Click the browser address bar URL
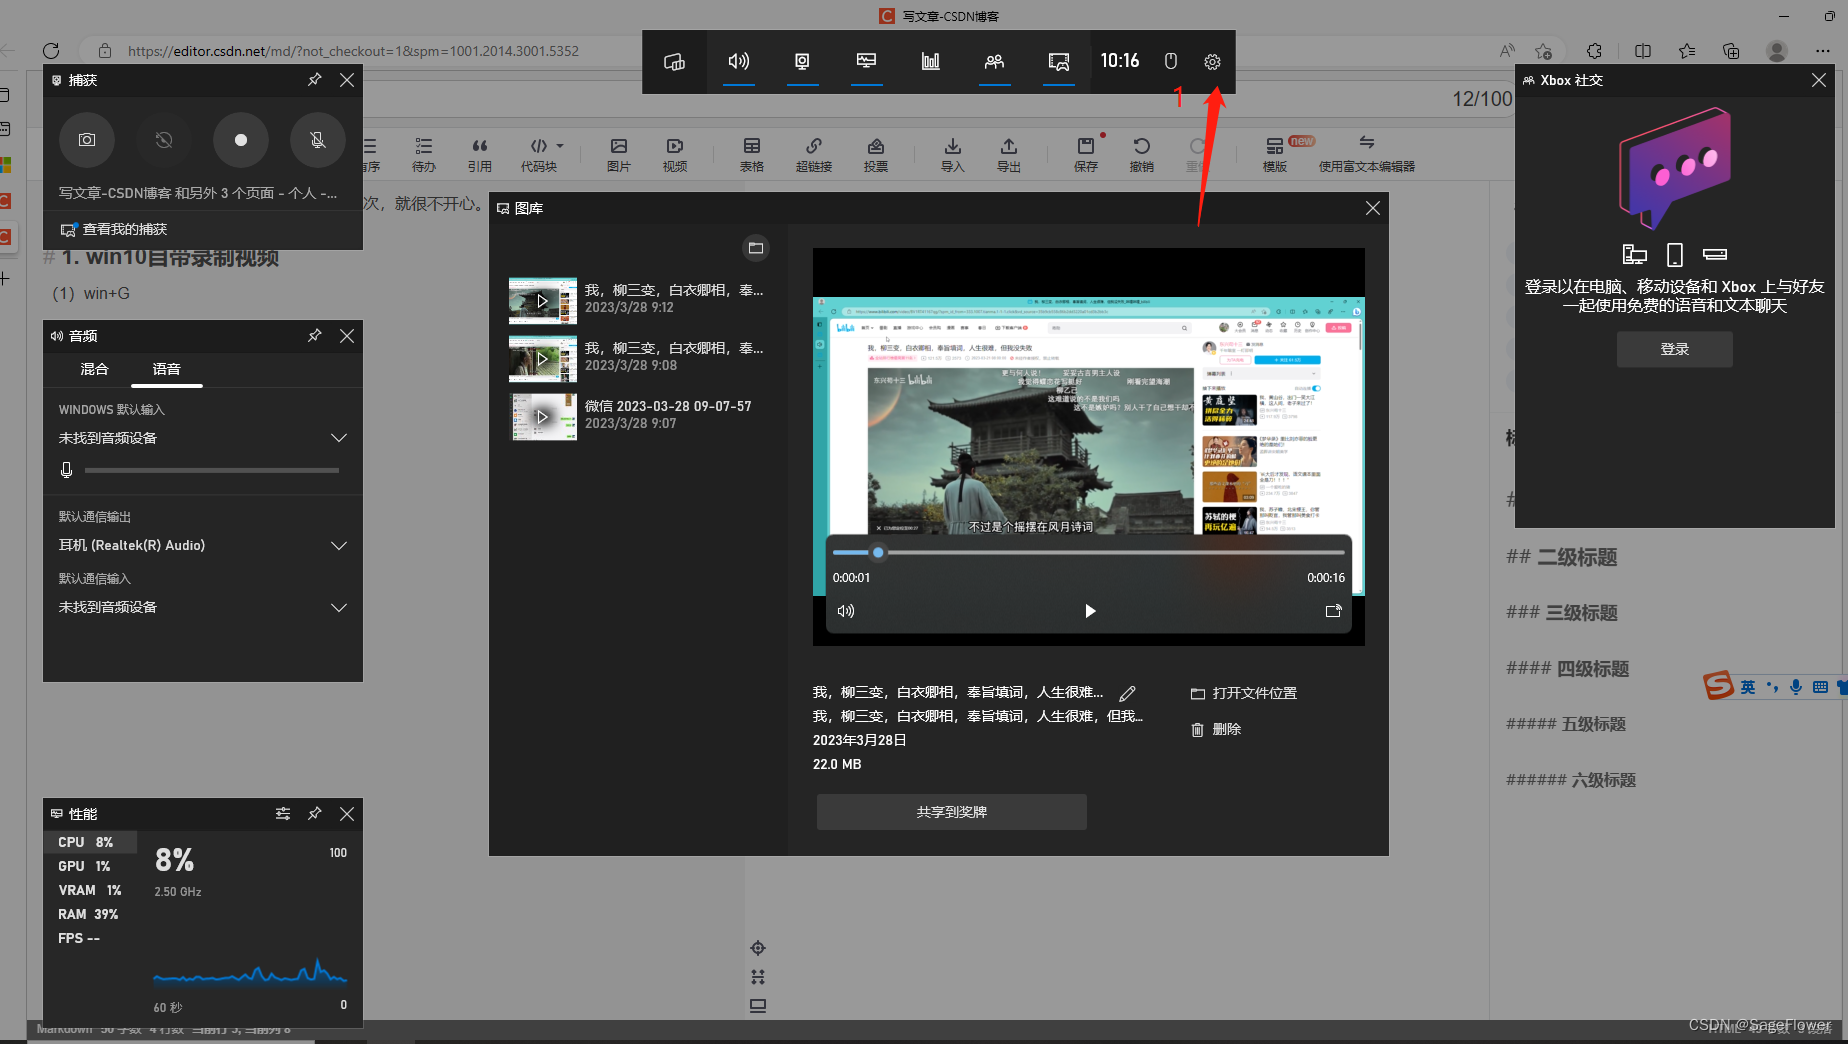Image resolution: width=1848 pixels, height=1044 pixels. (x=353, y=51)
